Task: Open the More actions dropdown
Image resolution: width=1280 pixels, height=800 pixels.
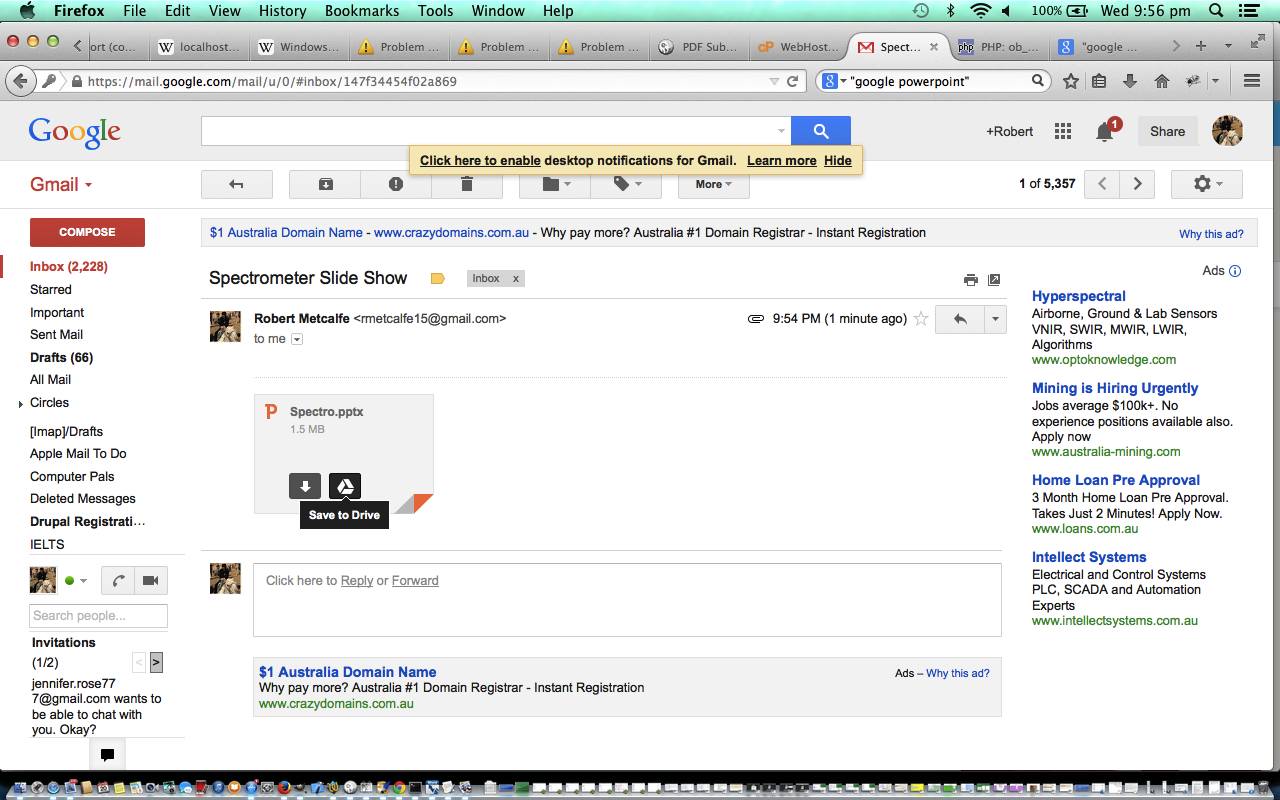Action: coord(713,184)
